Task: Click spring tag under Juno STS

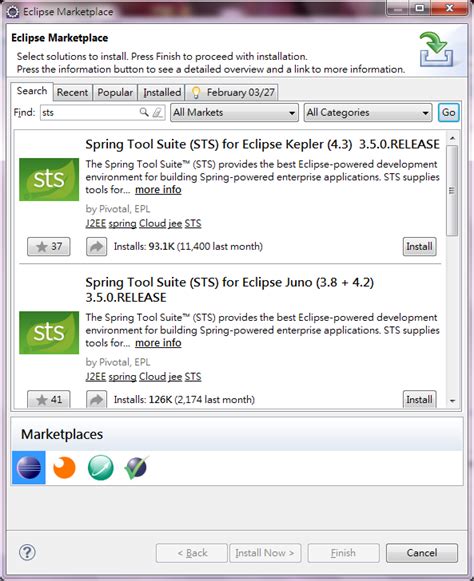Action: click(122, 377)
